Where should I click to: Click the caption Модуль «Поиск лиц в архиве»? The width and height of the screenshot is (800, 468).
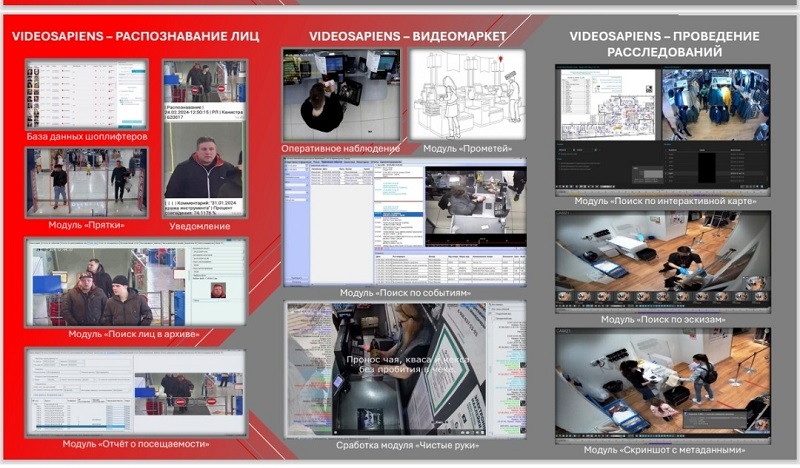click(x=134, y=334)
